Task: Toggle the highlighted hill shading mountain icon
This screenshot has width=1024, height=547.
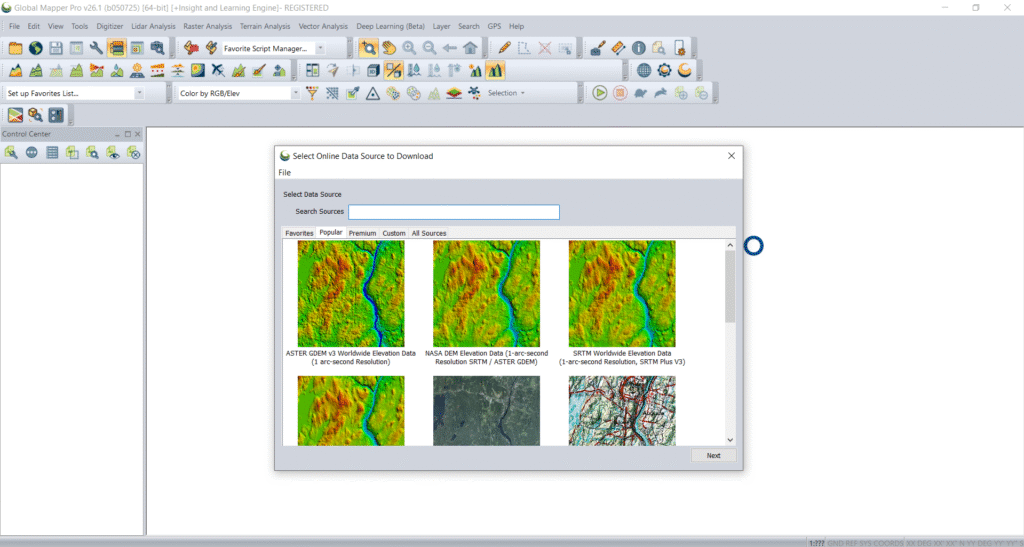Action: [x=495, y=70]
